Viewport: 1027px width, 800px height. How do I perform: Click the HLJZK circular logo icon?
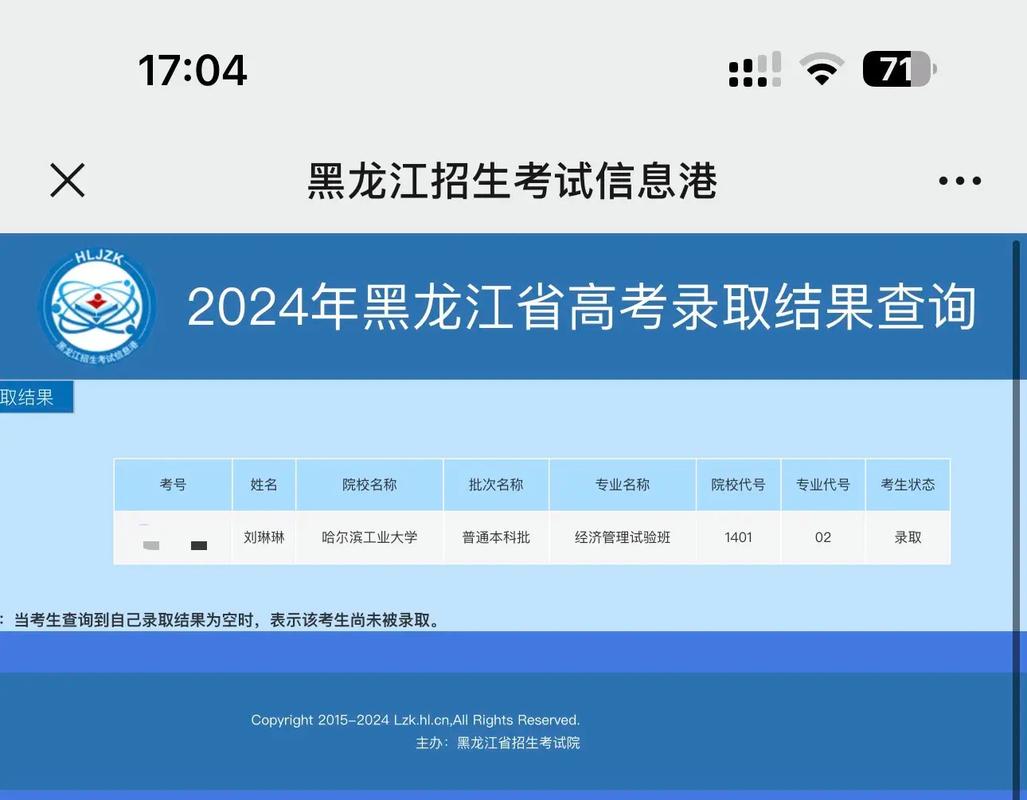[x=96, y=306]
